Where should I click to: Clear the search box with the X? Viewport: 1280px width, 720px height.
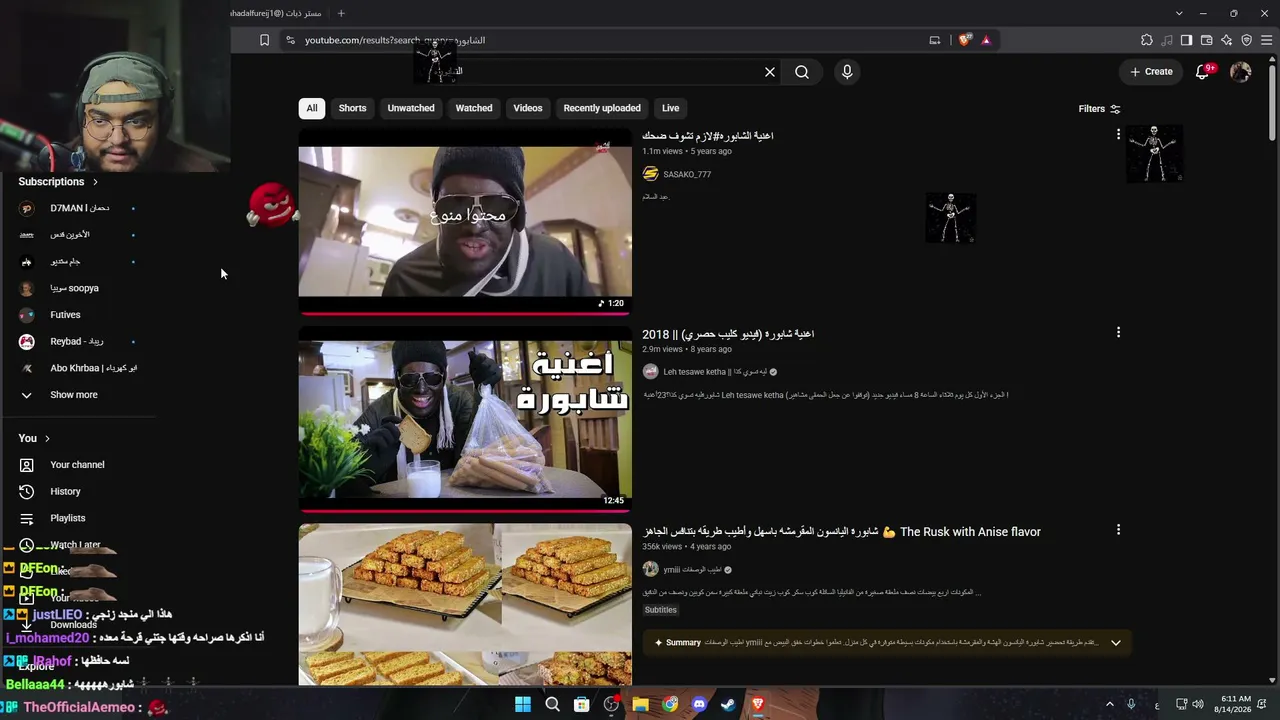pyautogui.click(x=770, y=72)
